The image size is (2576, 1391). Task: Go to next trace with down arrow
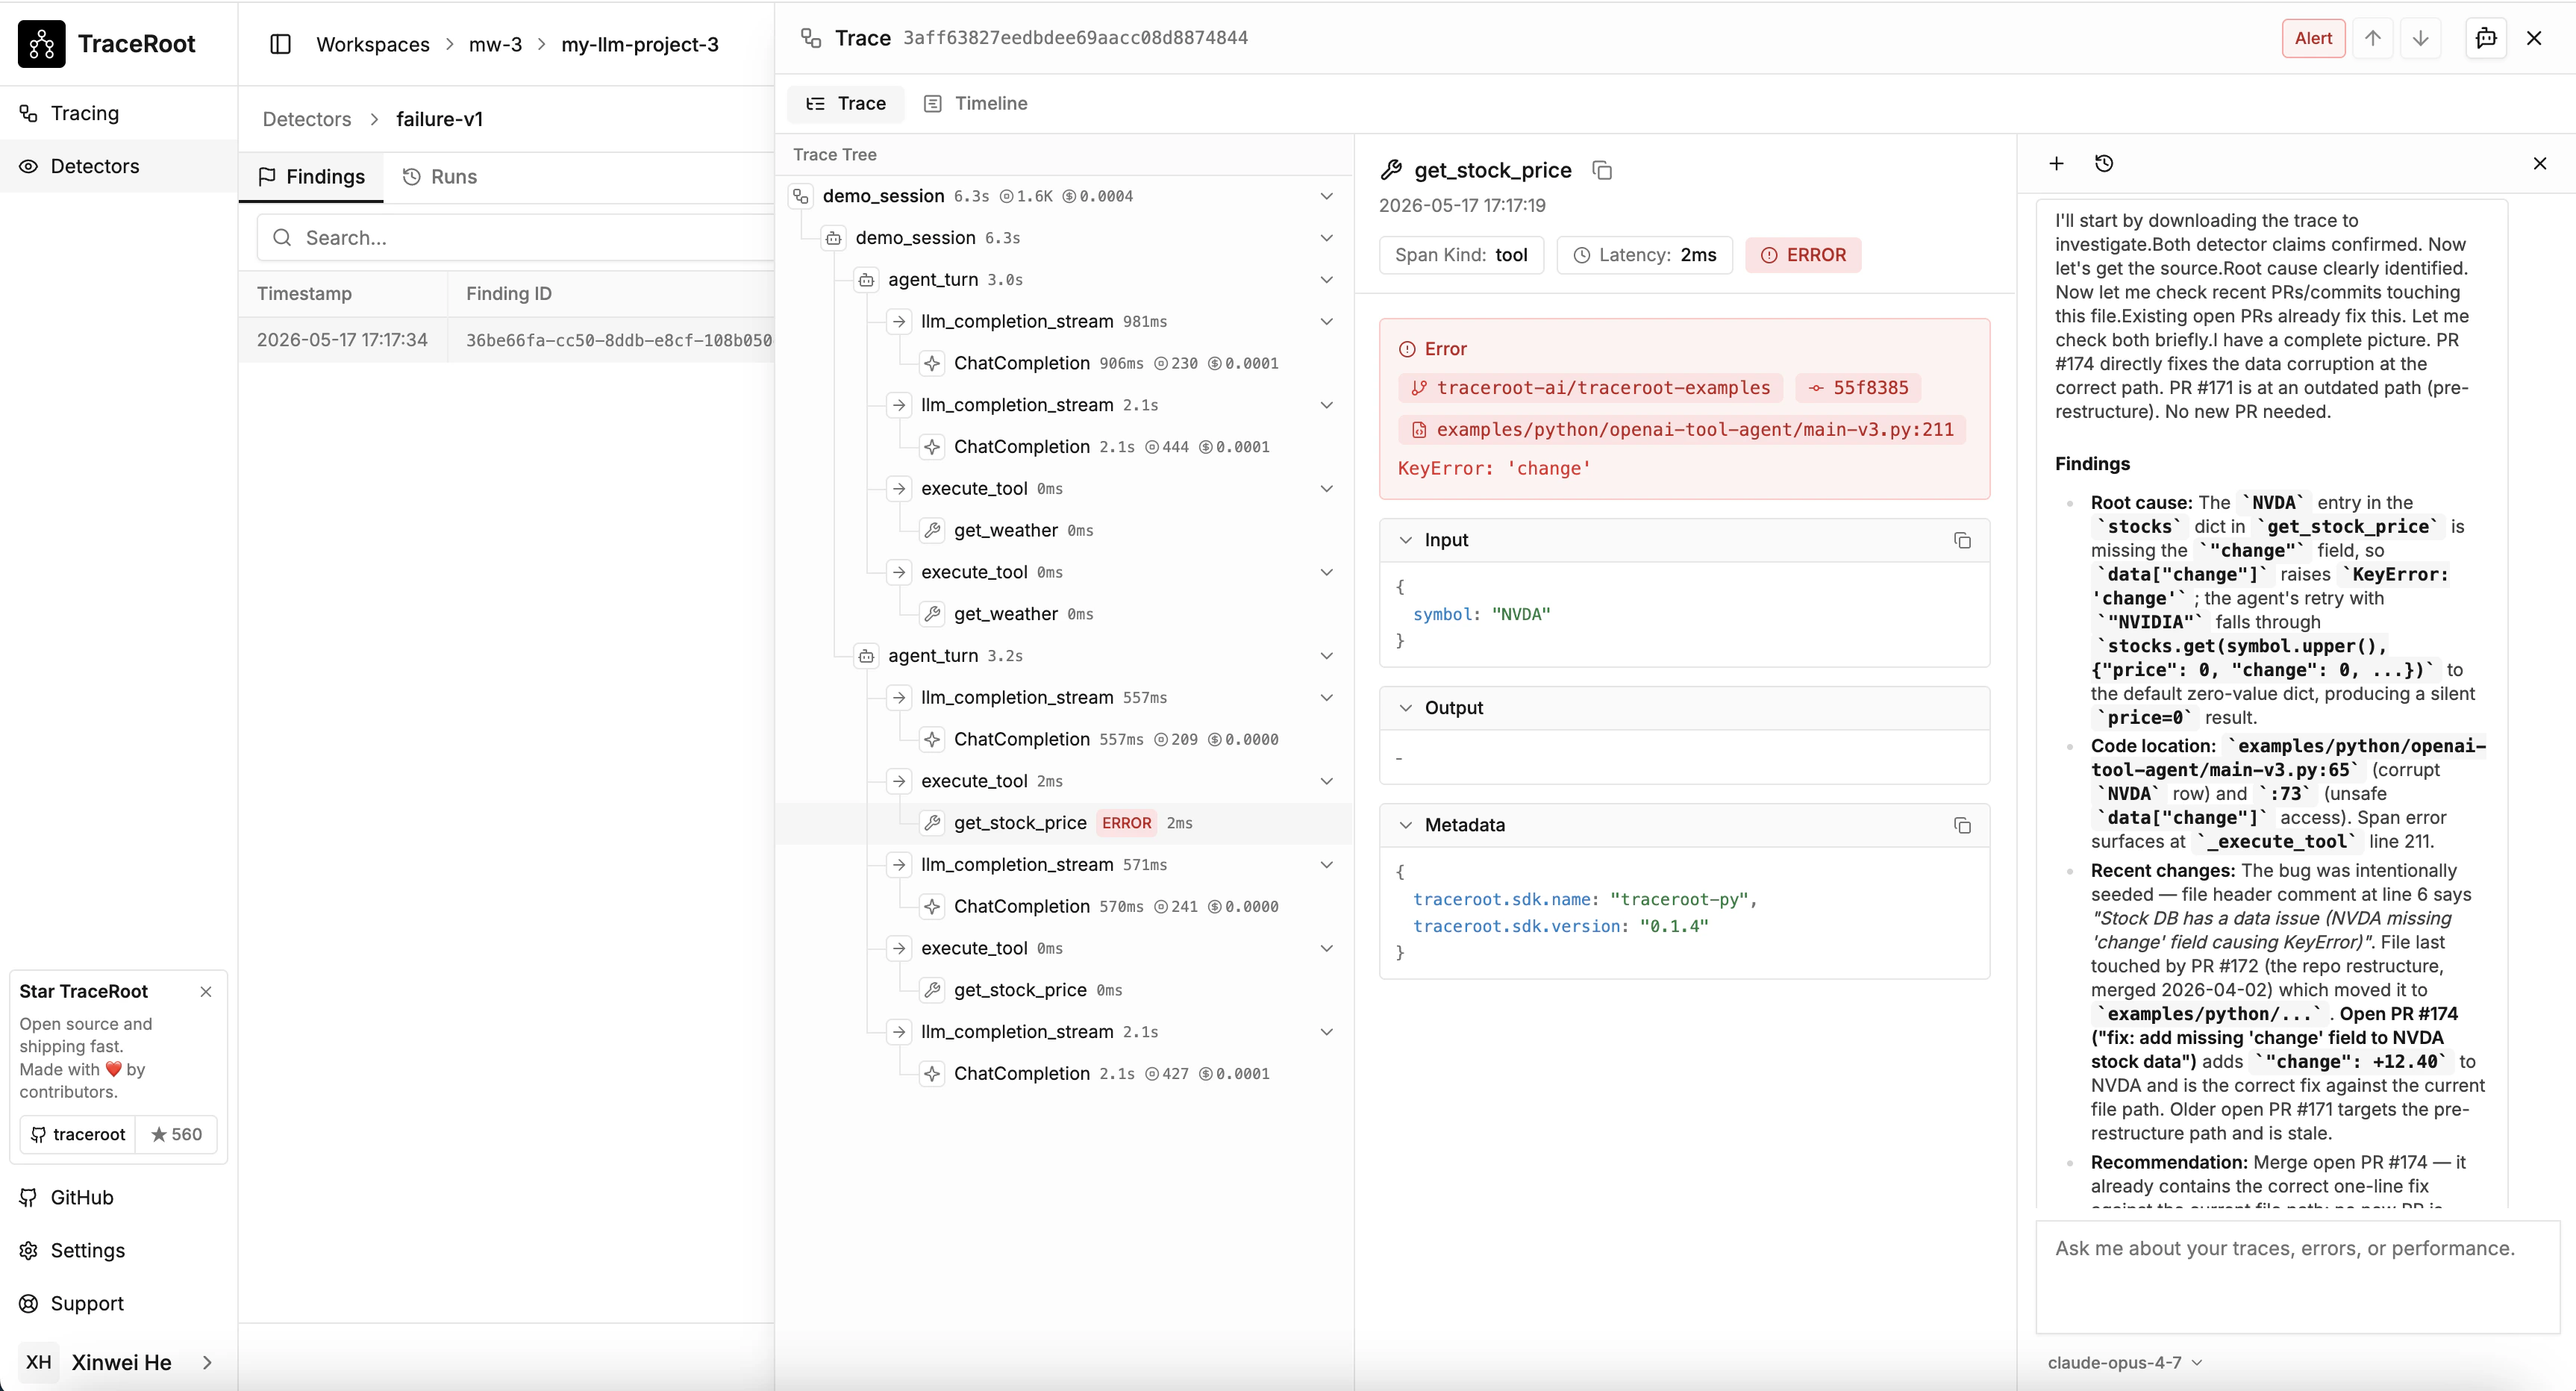(2420, 38)
